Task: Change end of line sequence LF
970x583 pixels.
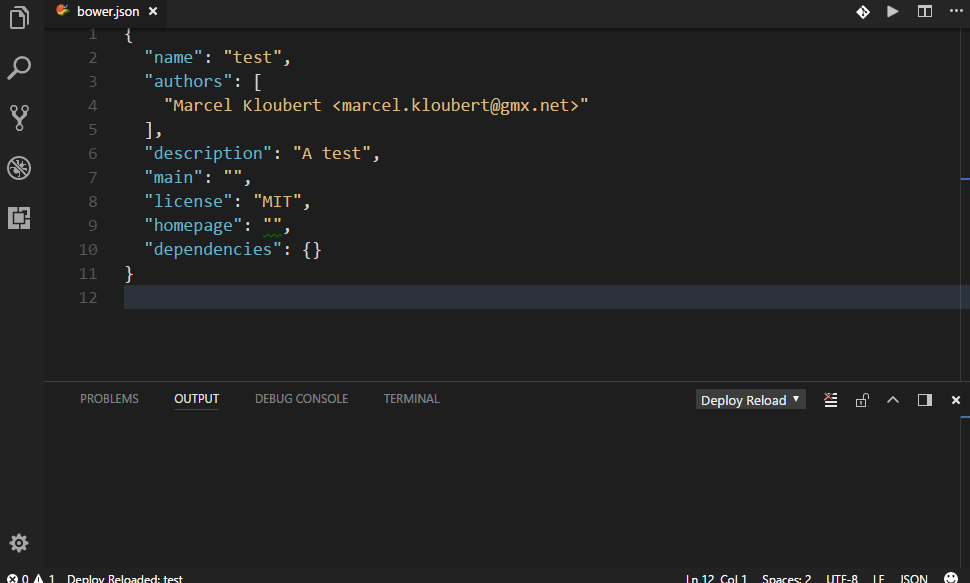Action: click(x=878, y=578)
